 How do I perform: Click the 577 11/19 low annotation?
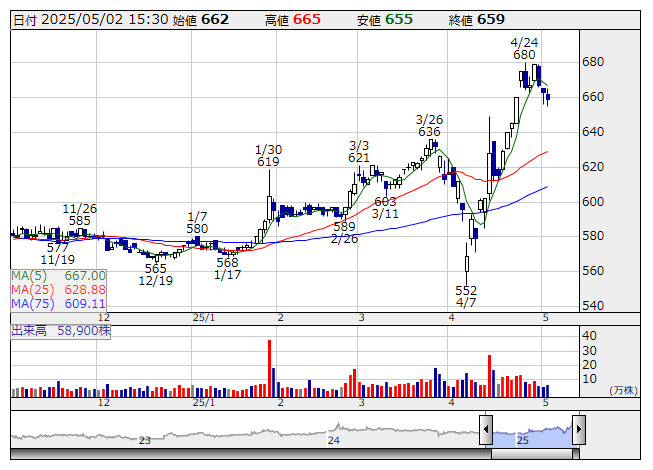tap(57, 254)
